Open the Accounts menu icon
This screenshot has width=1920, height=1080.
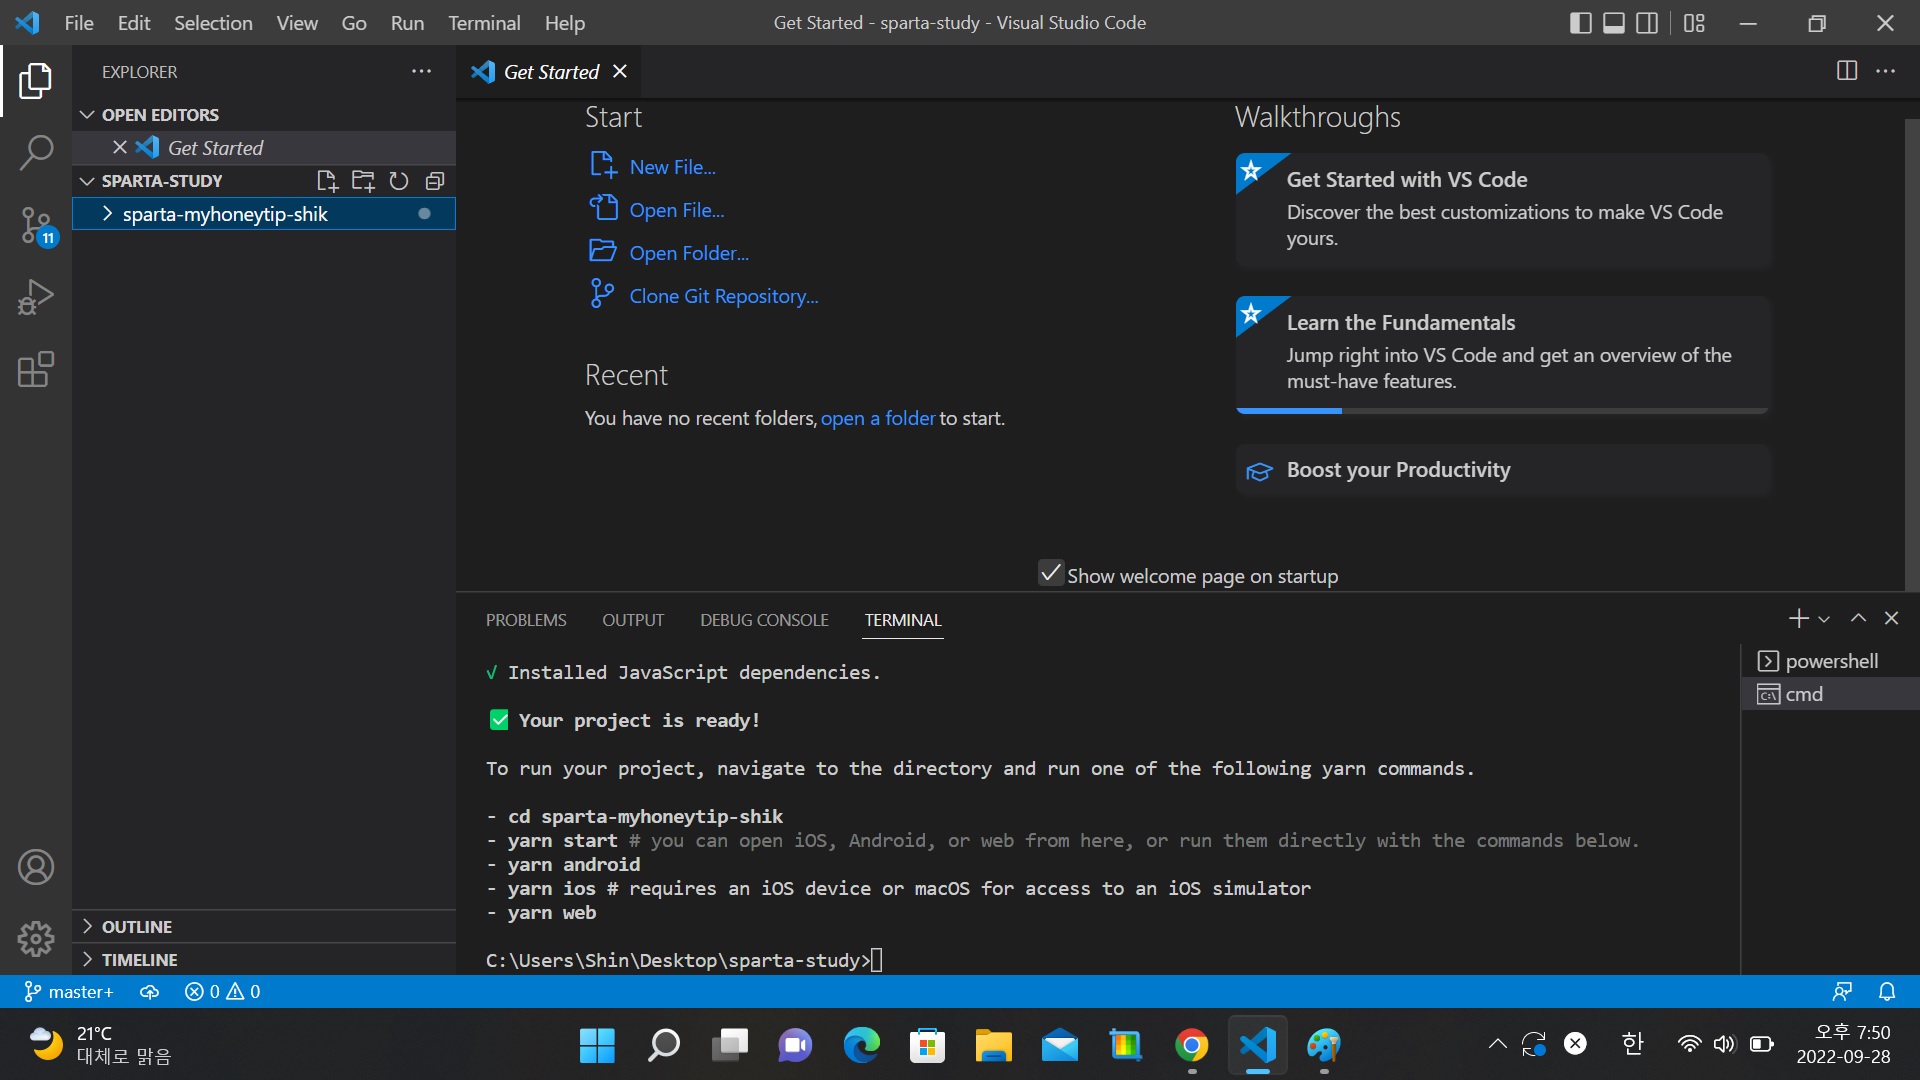click(x=36, y=867)
